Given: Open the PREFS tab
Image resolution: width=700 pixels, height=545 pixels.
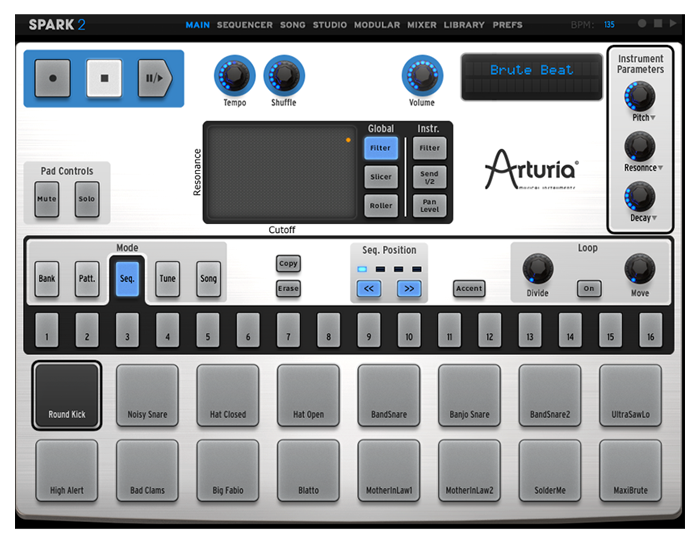Looking at the screenshot, I should click(x=508, y=25).
